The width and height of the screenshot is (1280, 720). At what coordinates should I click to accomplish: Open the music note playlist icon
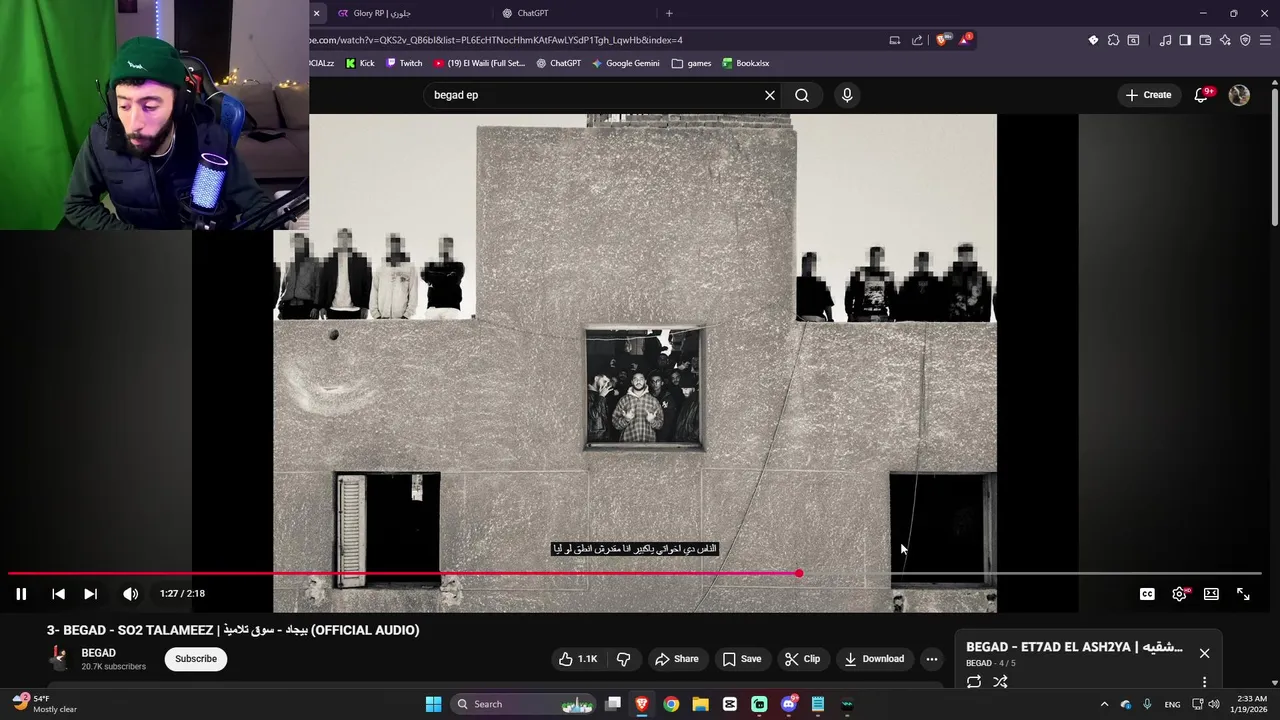(x=1165, y=40)
